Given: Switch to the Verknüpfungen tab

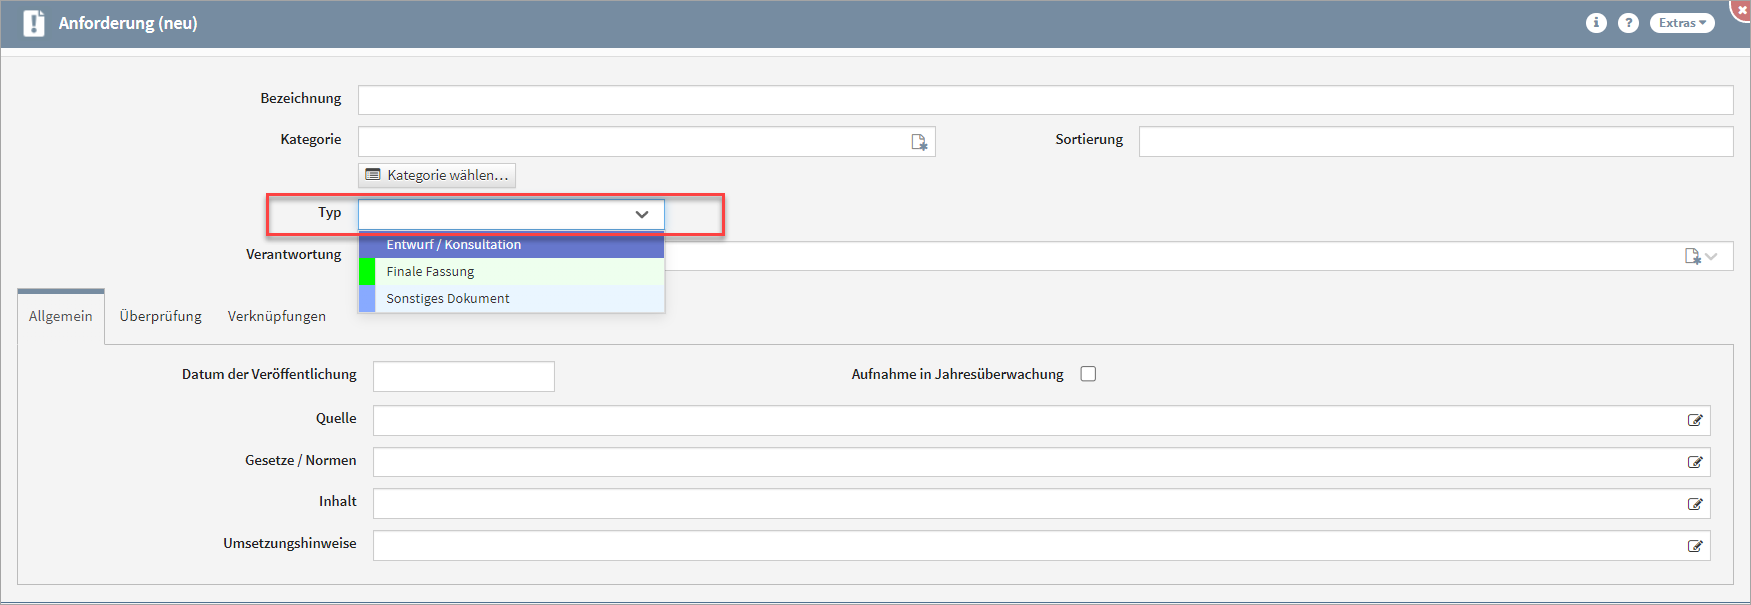Looking at the screenshot, I should pyautogui.click(x=276, y=316).
